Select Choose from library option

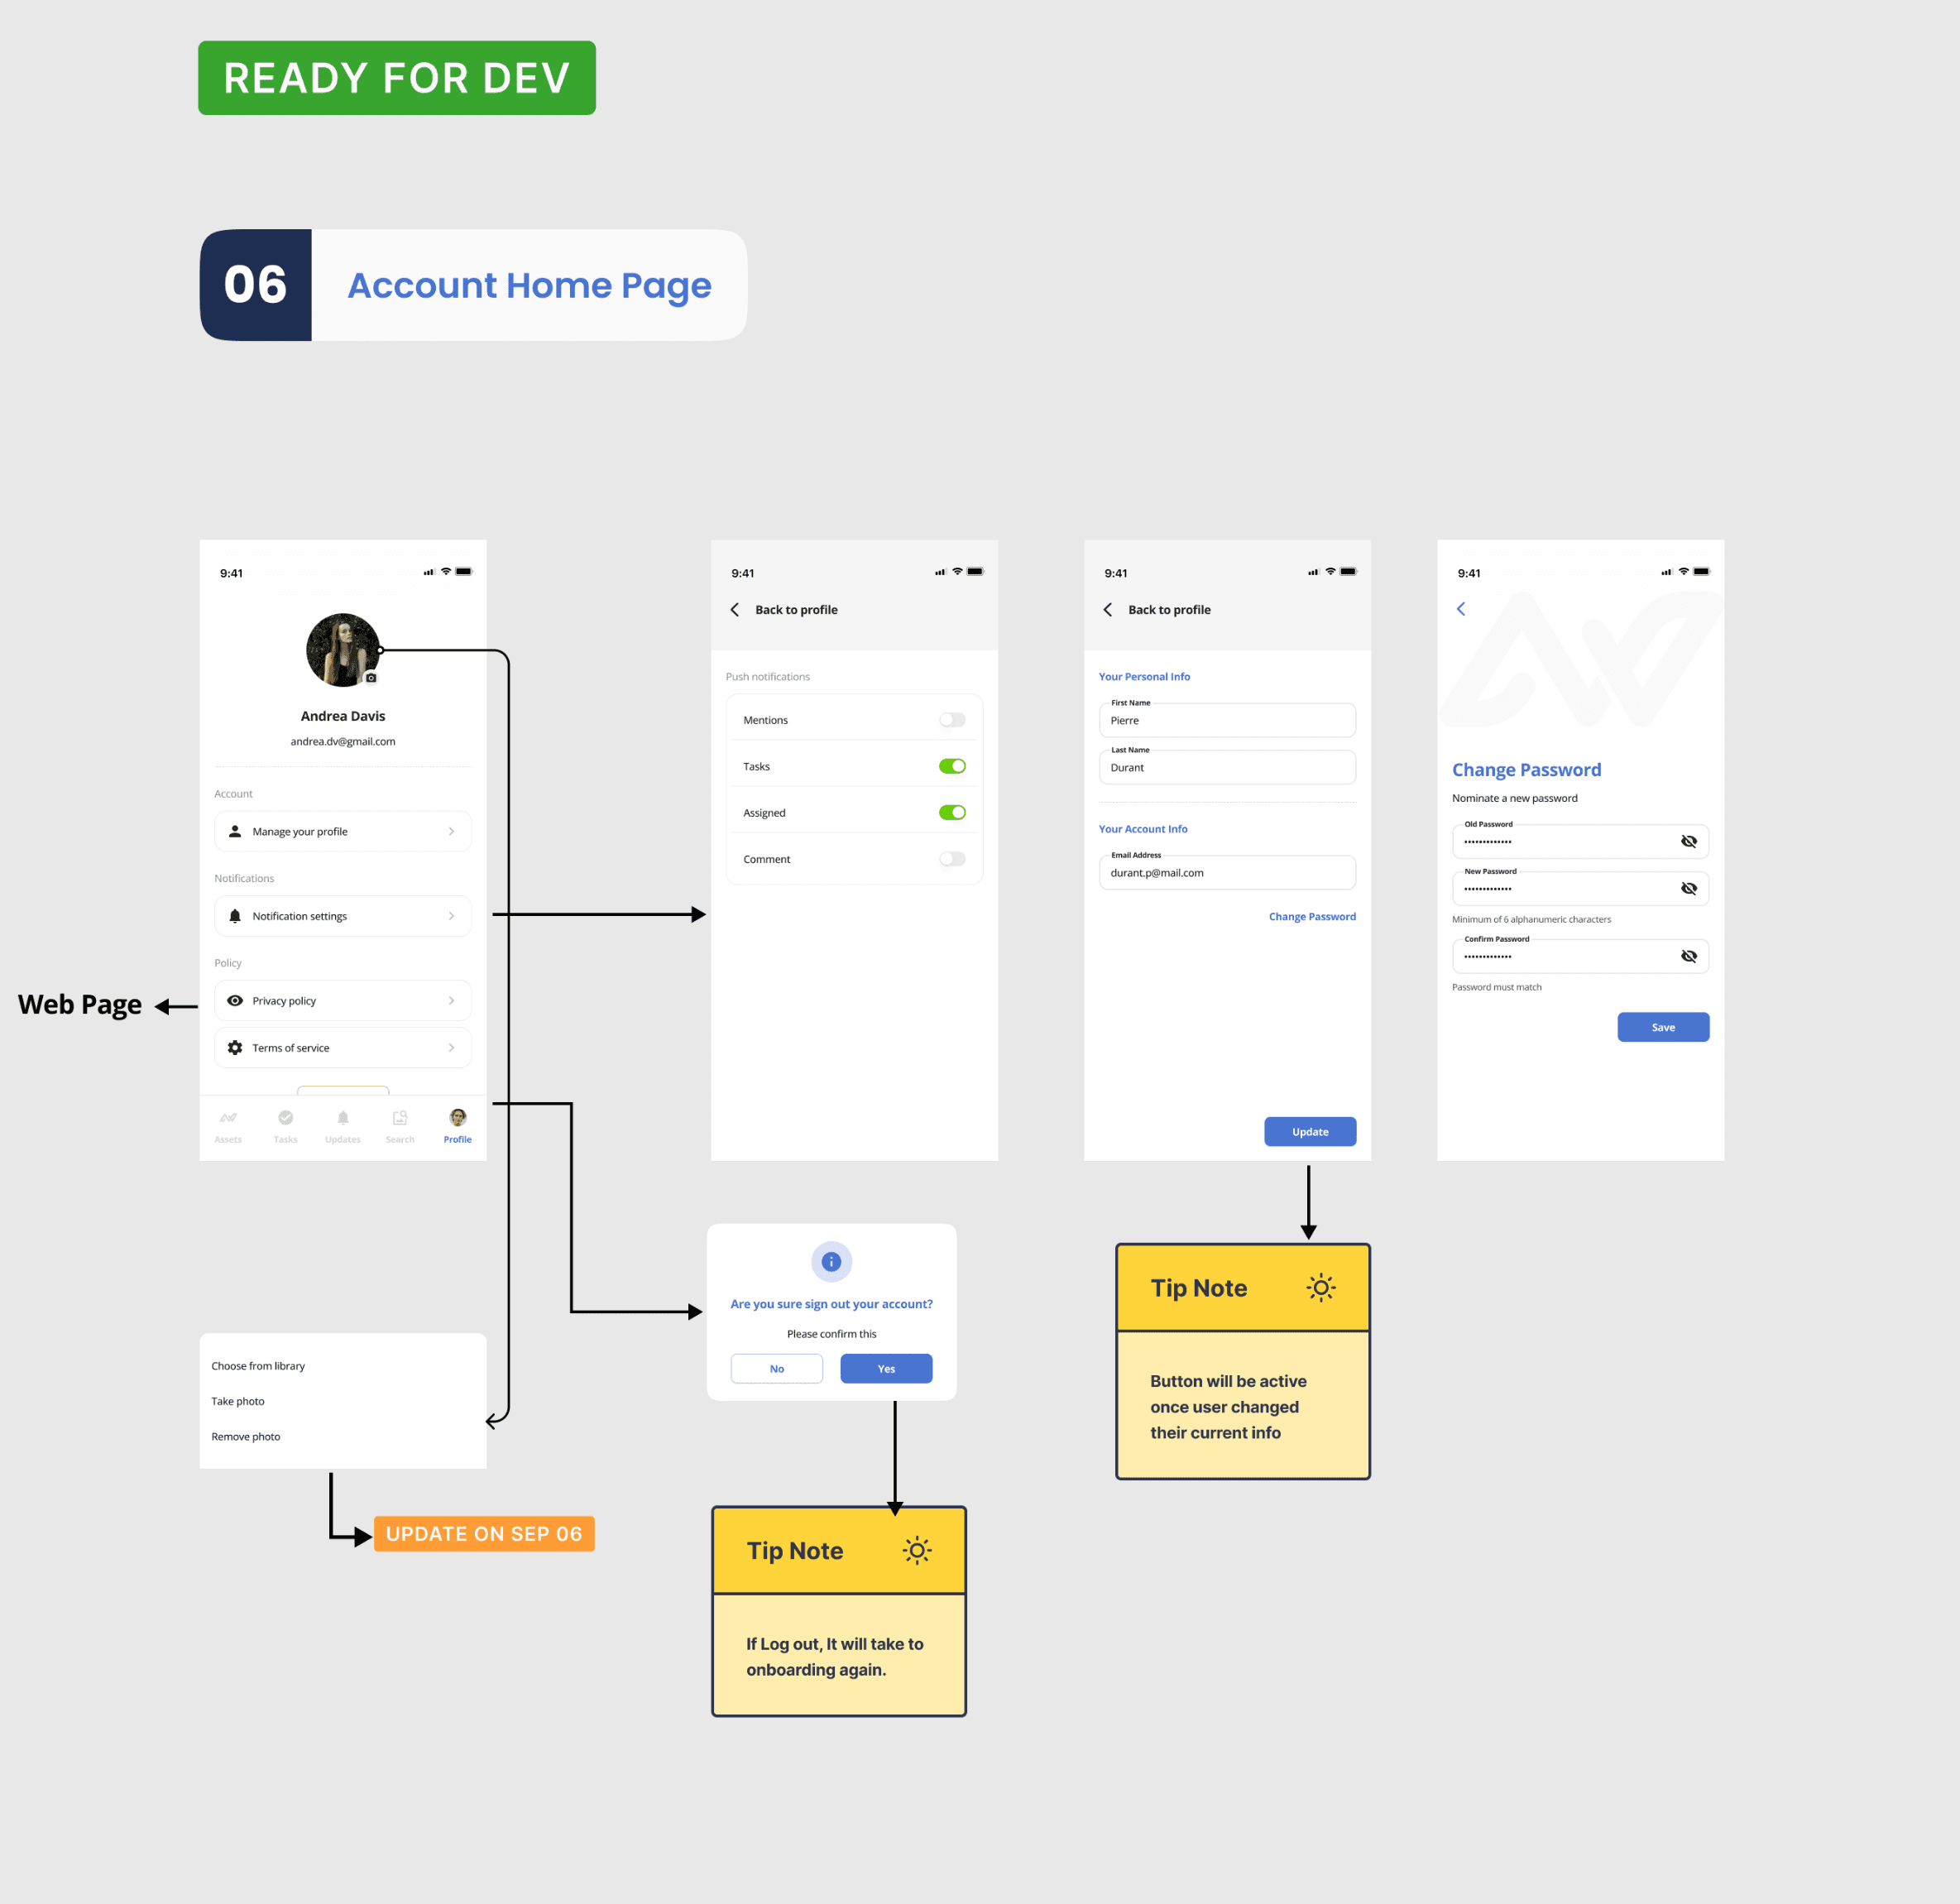(258, 1366)
